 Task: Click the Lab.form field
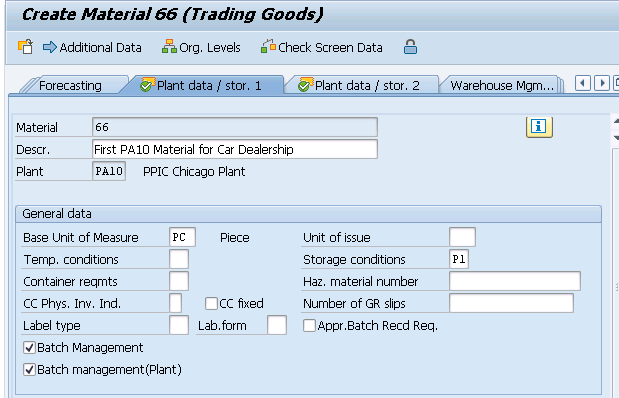277,326
